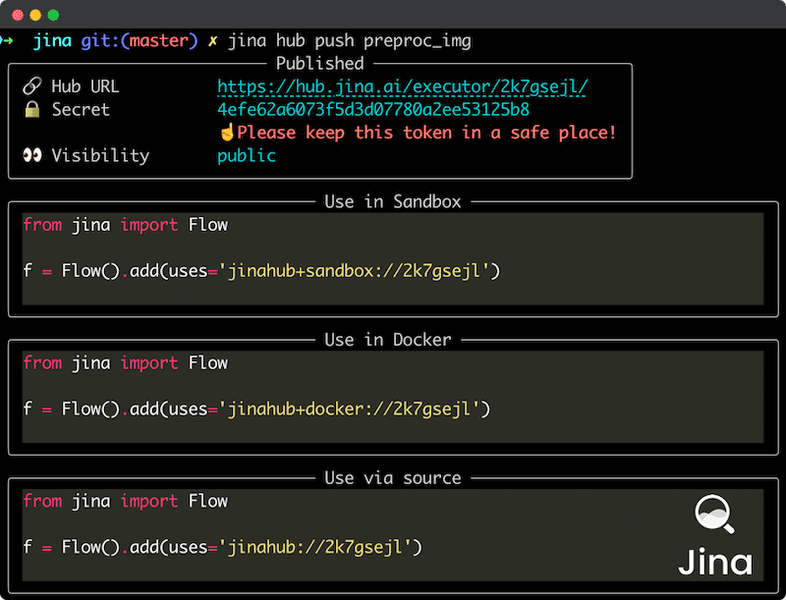Click 'from jina import Flow' in the source block

[125, 501]
